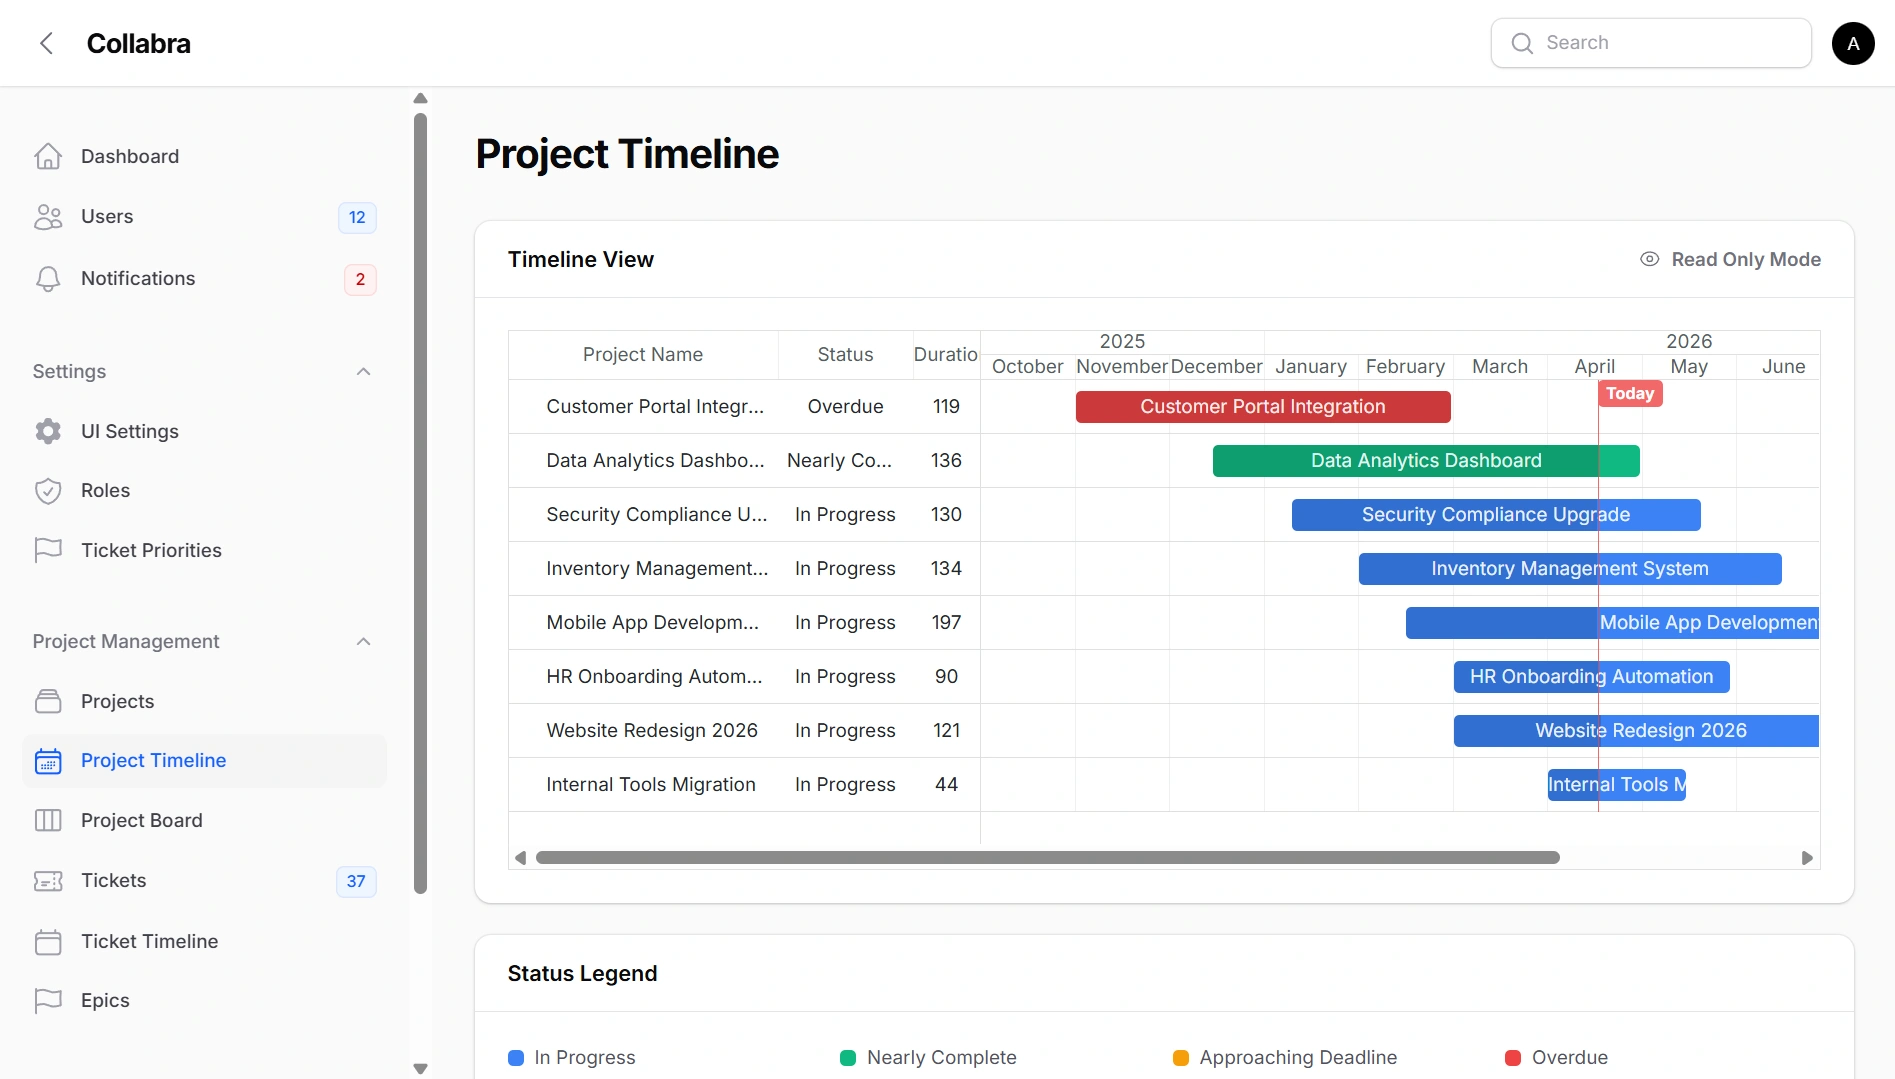Click the search magnifier icon
Image resolution: width=1895 pixels, height=1079 pixels.
[1522, 43]
